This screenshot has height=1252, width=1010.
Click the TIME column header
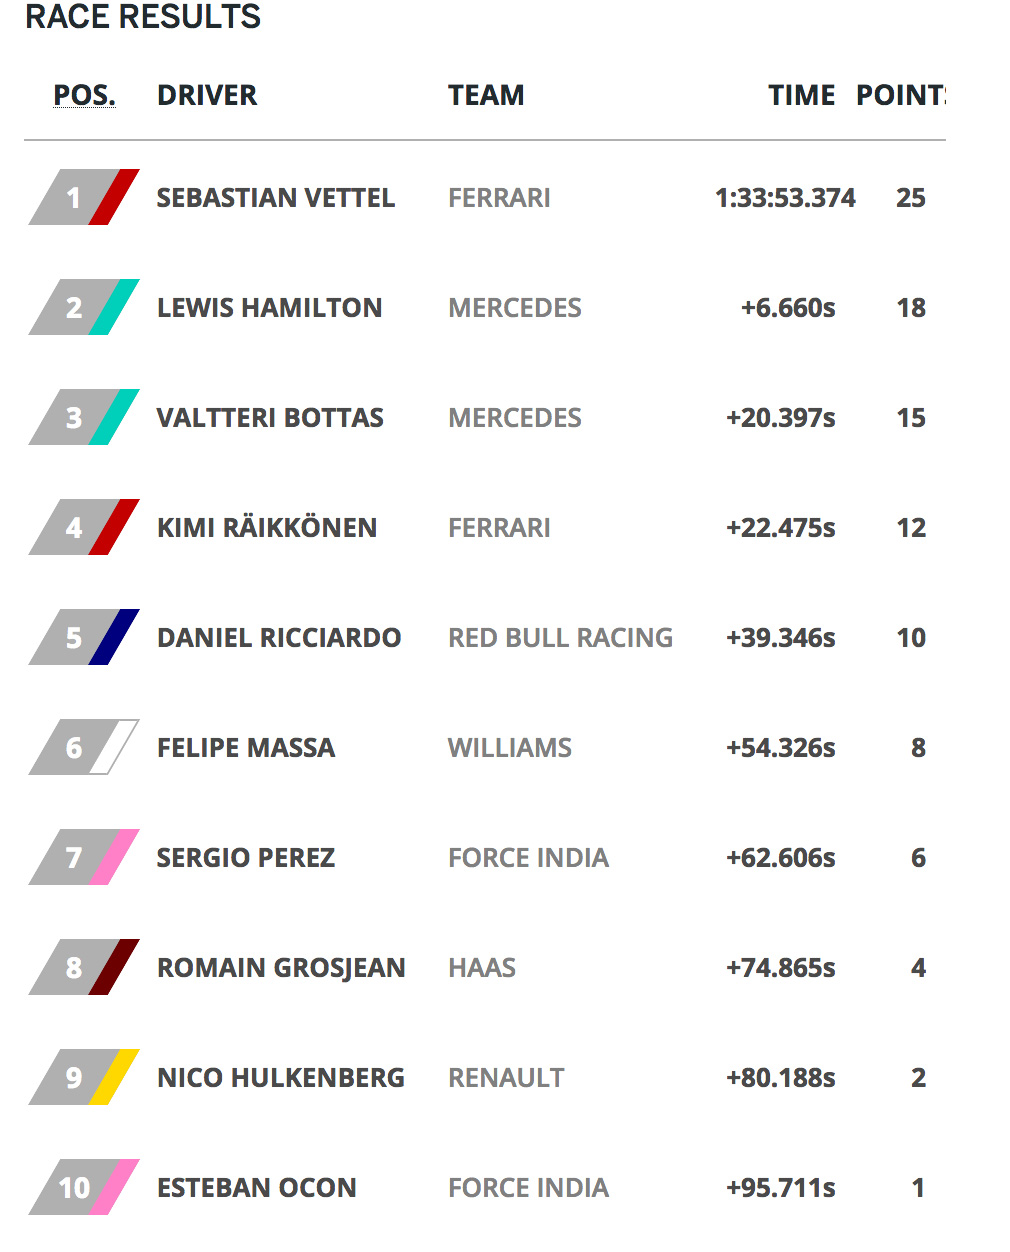click(x=801, y=96)
